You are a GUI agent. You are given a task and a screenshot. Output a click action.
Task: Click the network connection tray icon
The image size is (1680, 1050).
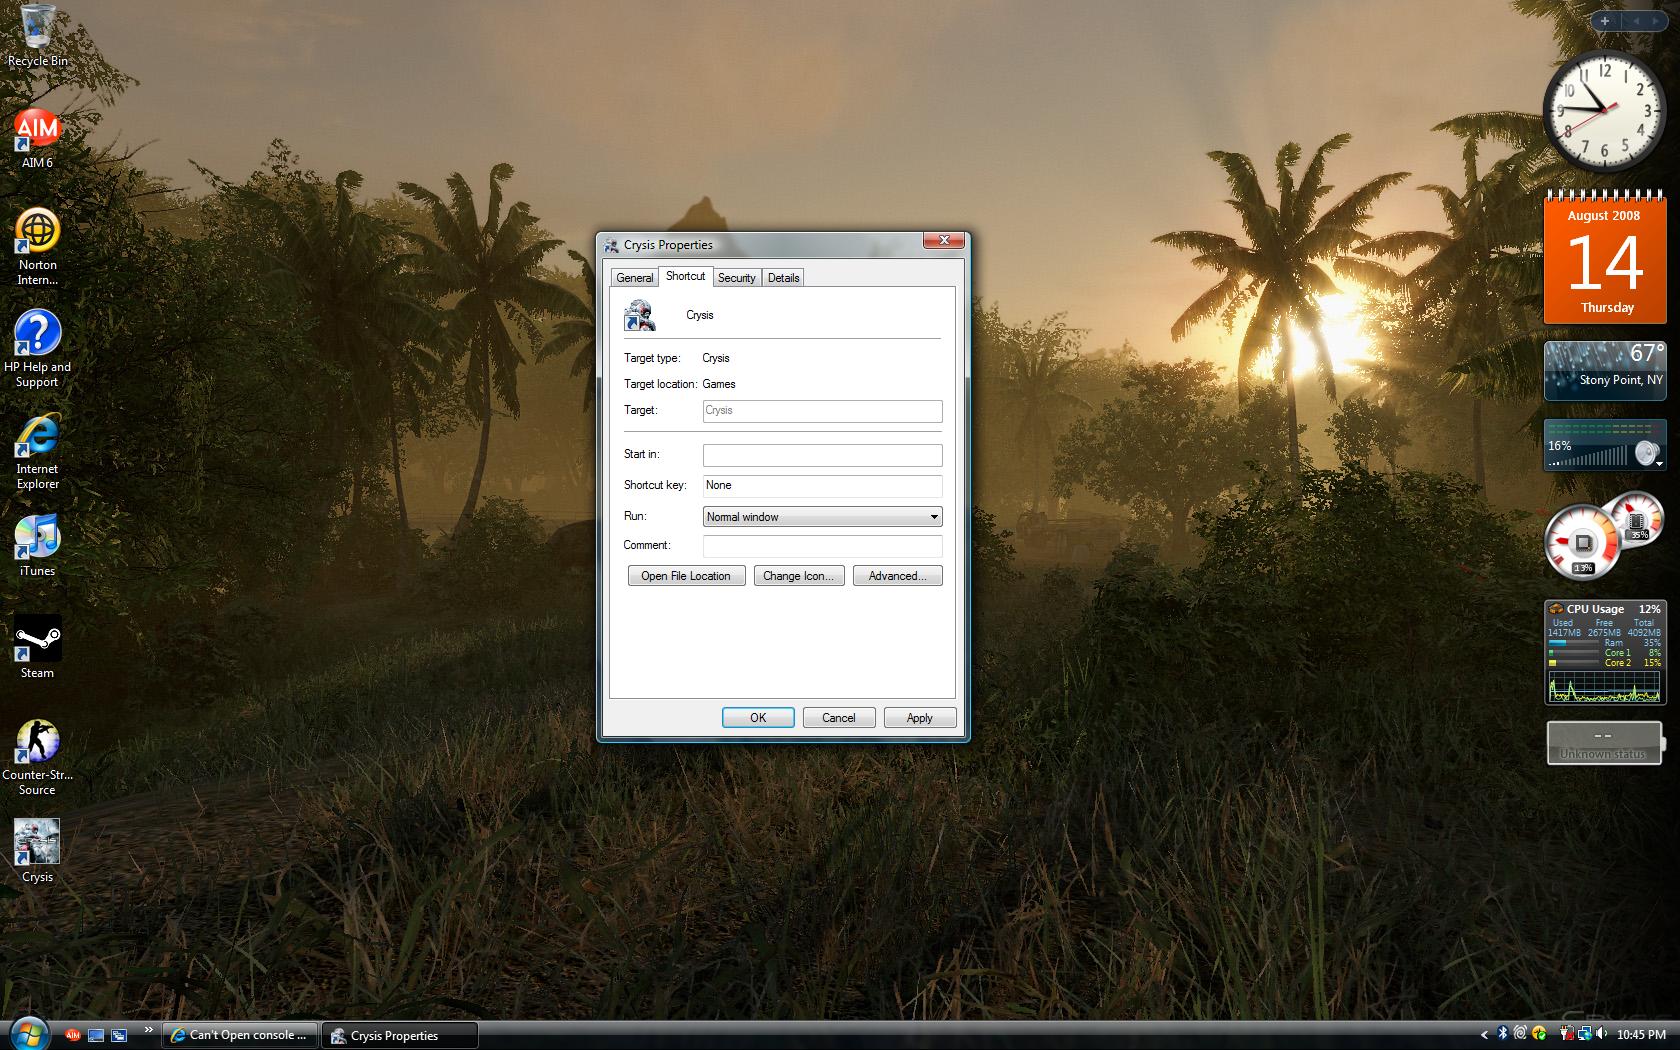click(1584, 1034)
